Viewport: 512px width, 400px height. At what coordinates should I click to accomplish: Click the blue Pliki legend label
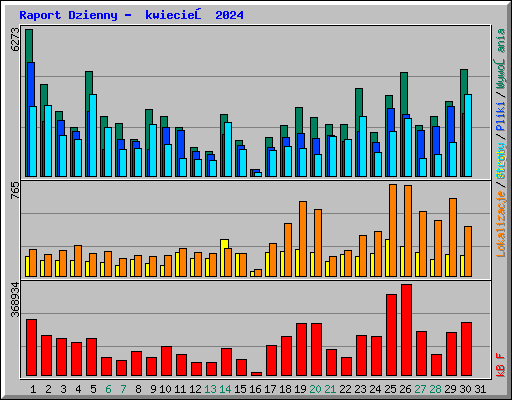[x=501, y=117]
